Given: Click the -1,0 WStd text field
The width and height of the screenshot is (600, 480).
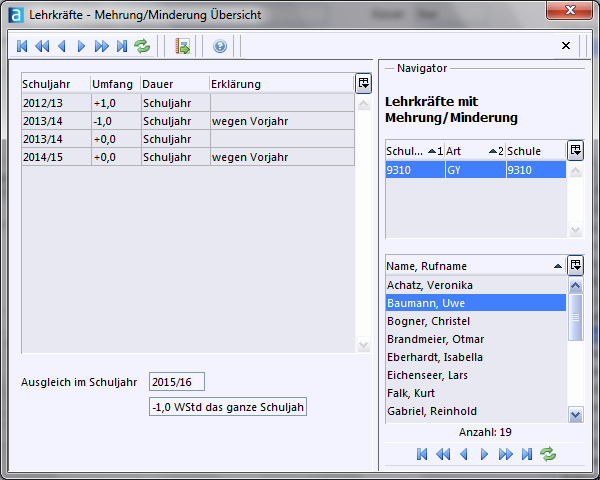Looking at the screenshot, I should (228, 407).
